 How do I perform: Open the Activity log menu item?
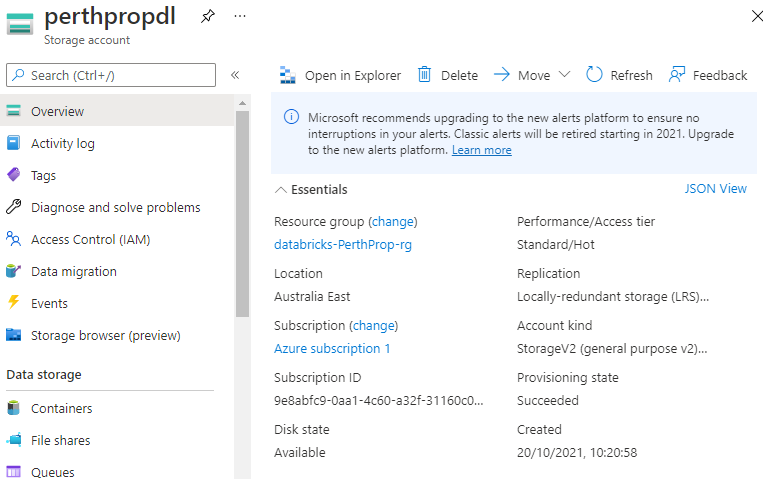coord(62,143)
